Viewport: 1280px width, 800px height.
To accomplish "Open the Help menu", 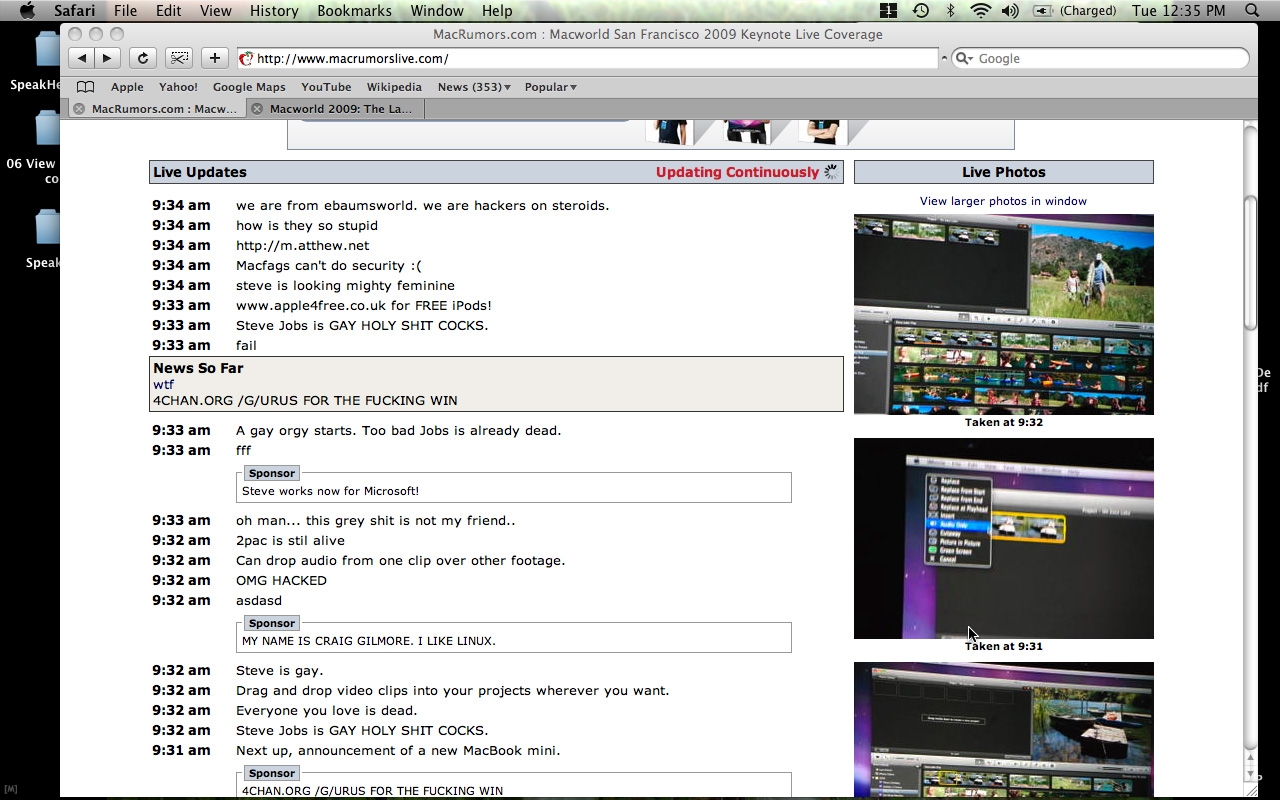I will click(x=497, y=11).
